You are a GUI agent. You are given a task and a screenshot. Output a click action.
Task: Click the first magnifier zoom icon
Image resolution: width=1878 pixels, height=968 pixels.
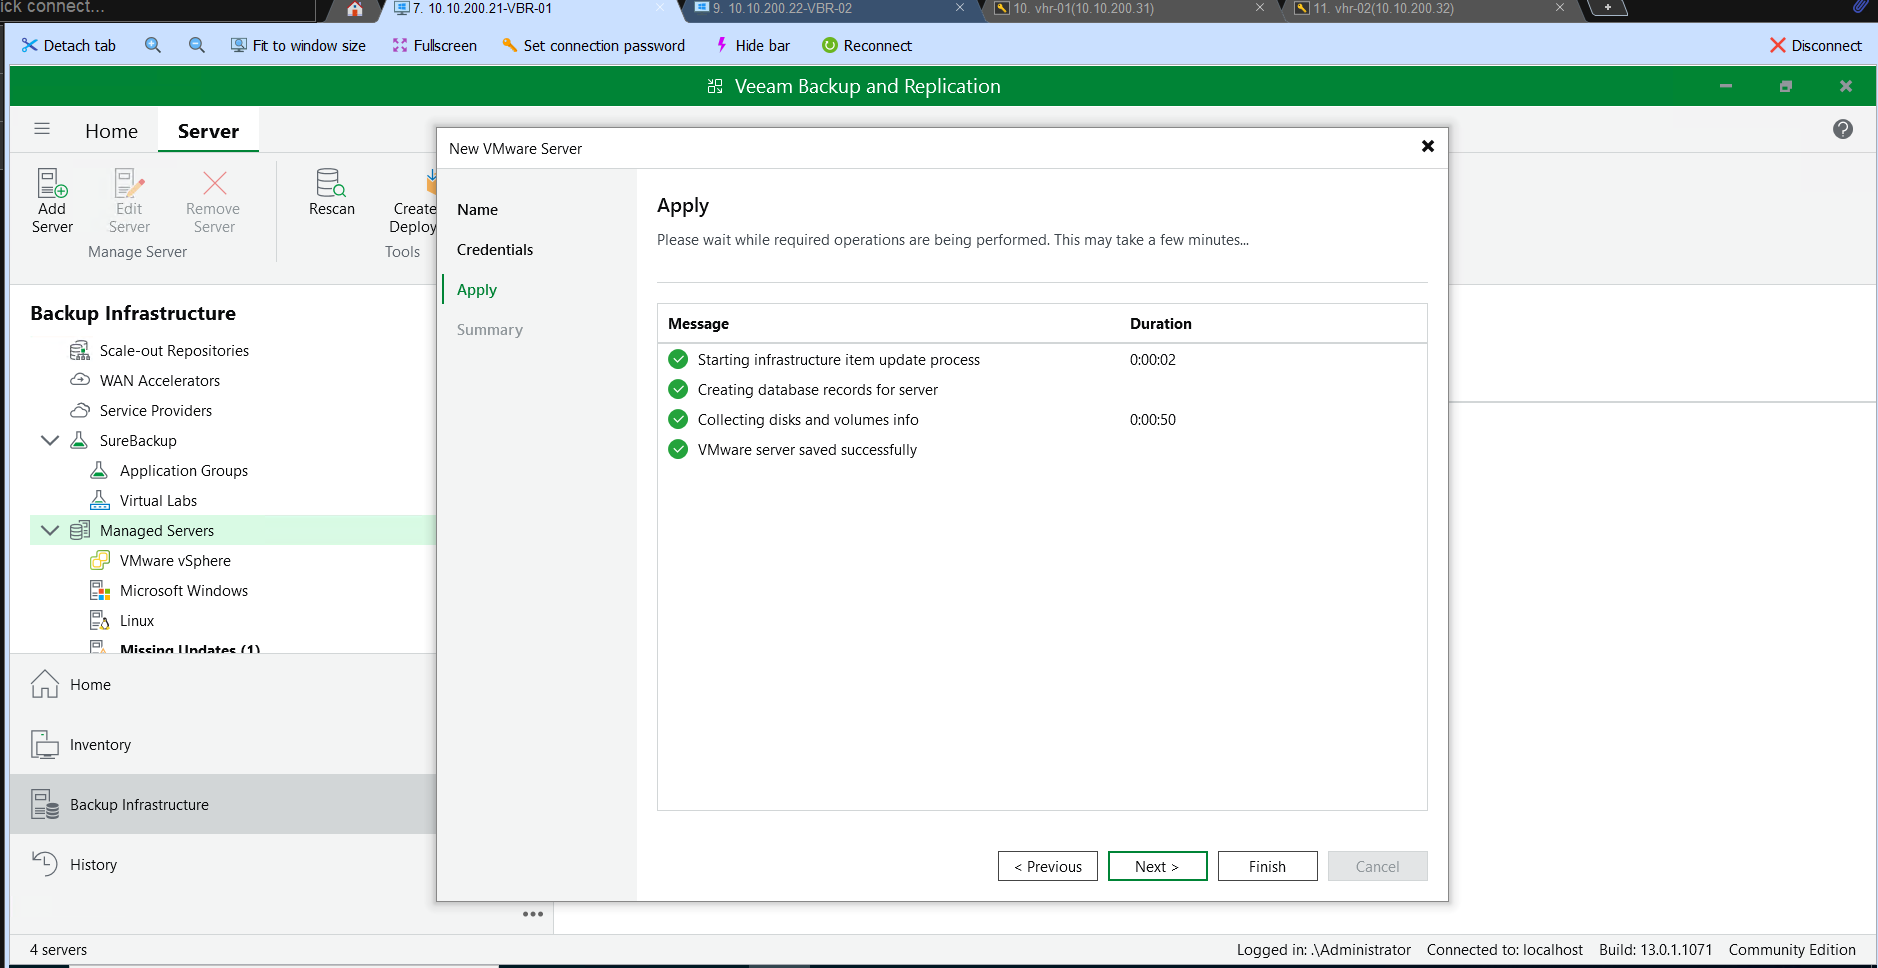pos(153,45)
